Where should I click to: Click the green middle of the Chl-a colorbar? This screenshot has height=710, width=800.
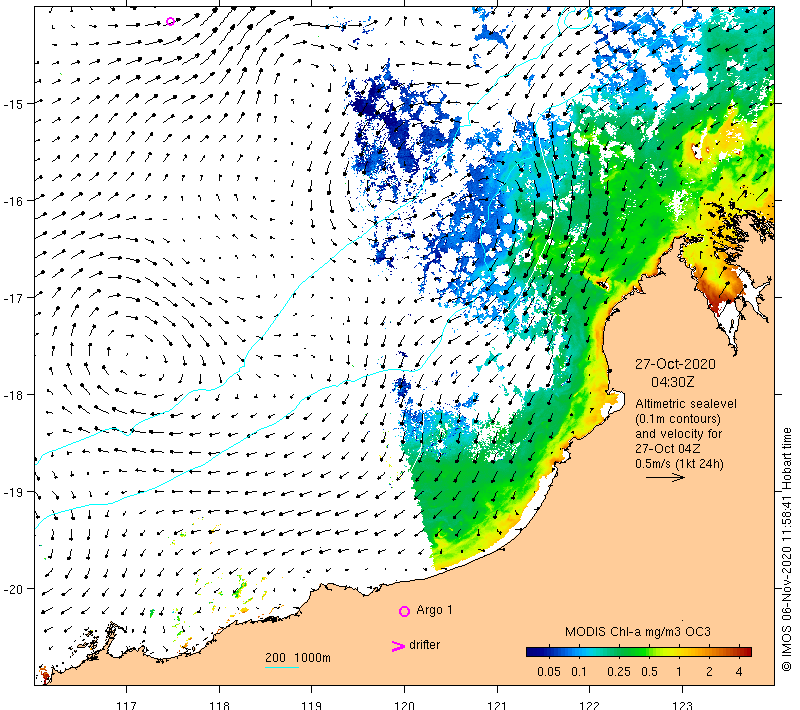pos(639,651)
